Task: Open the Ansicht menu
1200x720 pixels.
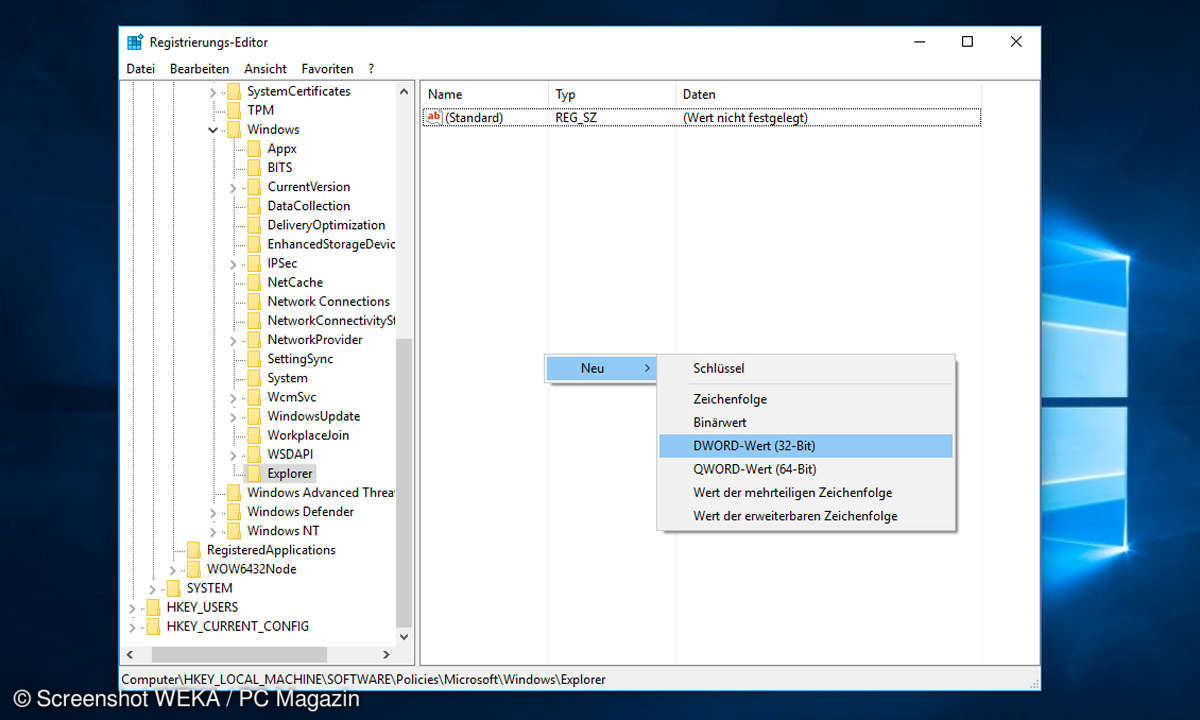Action: coord(266,69)
